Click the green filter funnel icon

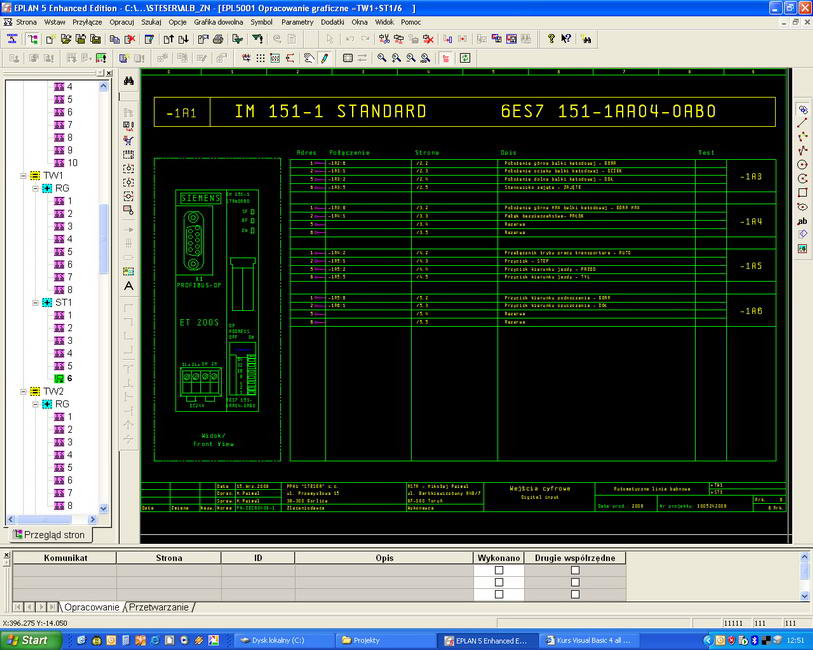coord(257,39)
